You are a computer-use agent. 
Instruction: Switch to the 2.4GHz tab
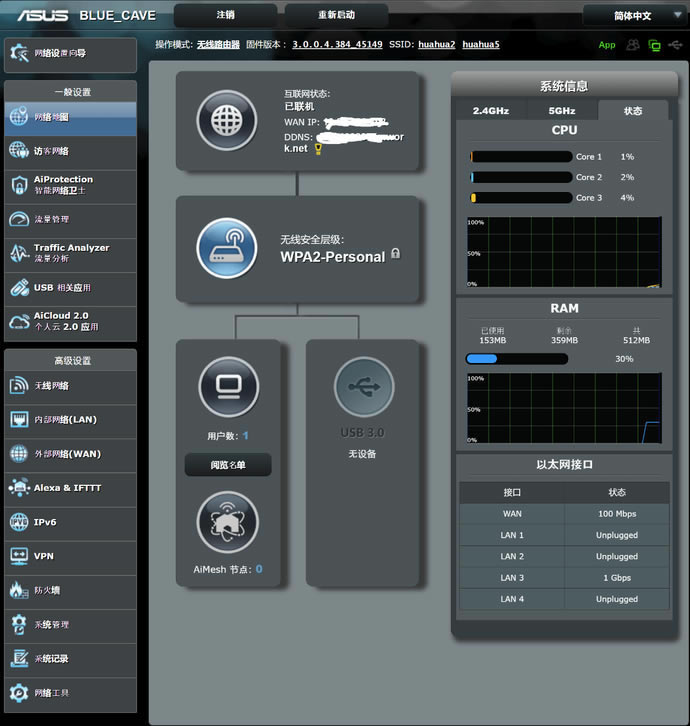click(491, 111)
